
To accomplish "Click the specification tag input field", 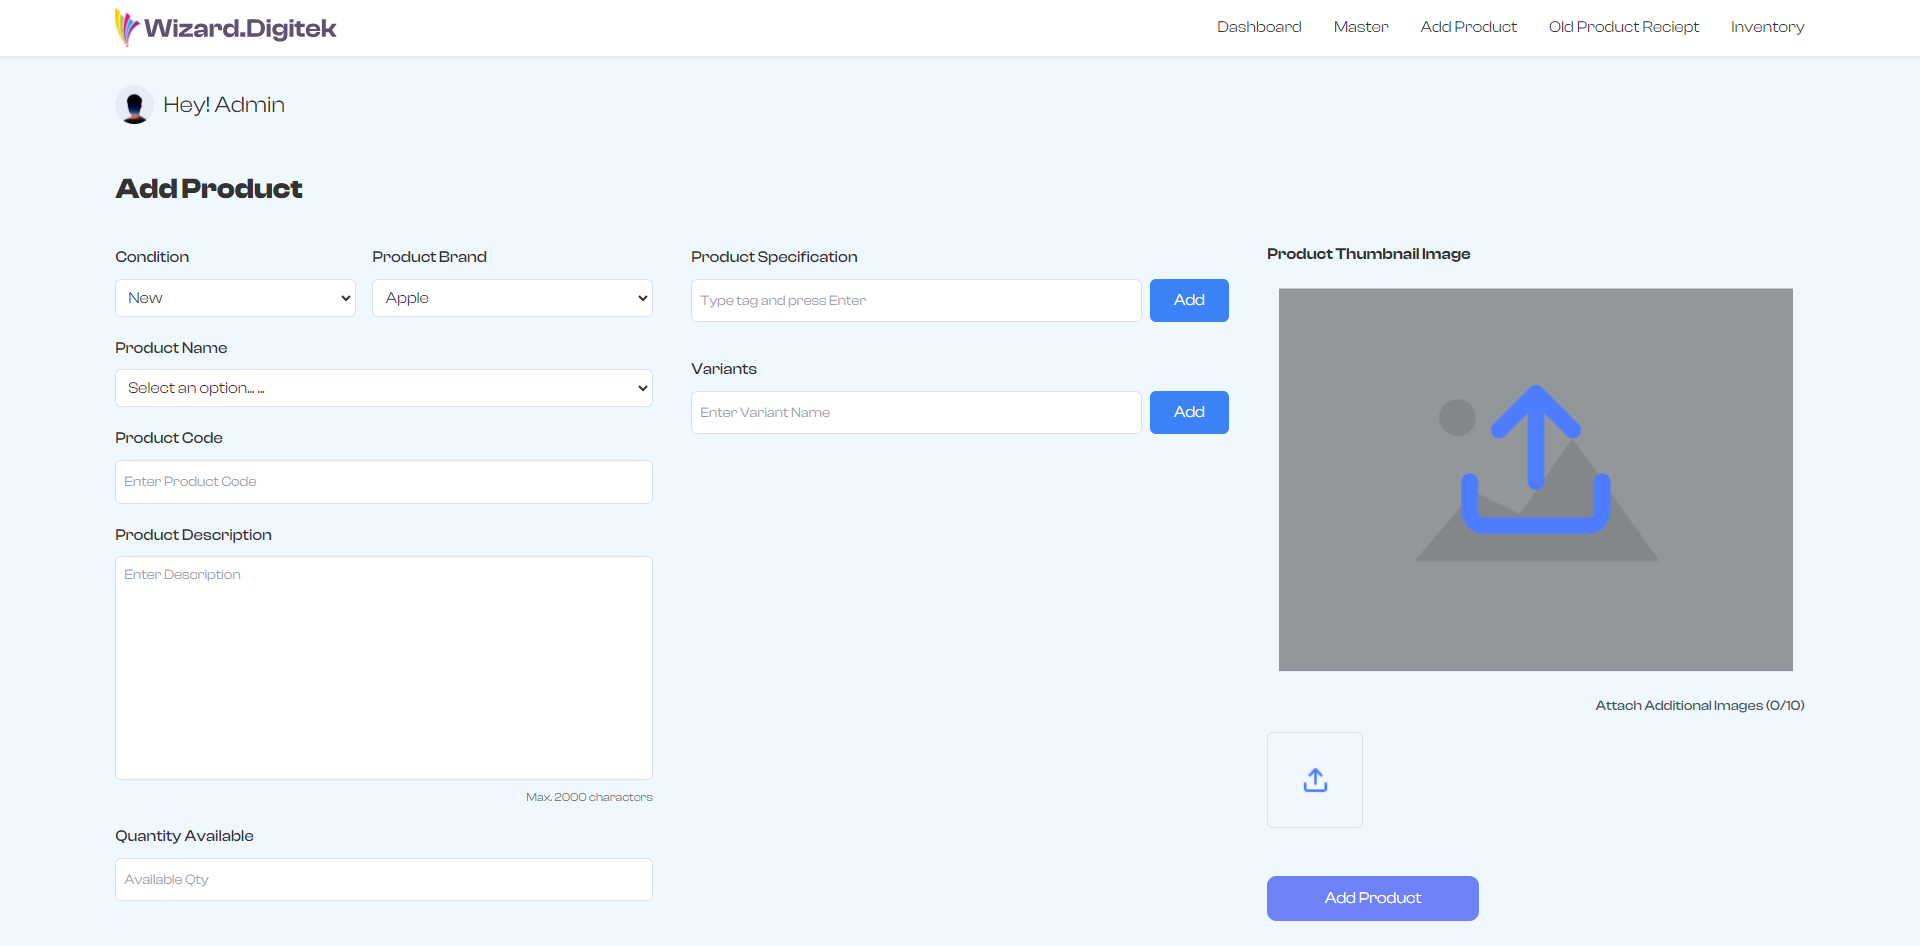I will (x=915, y=300).
